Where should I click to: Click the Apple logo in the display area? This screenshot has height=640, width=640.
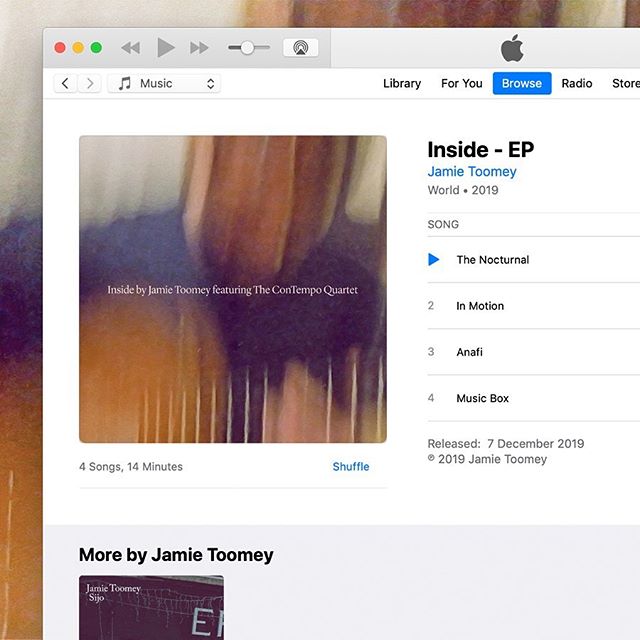coord(512,48)
